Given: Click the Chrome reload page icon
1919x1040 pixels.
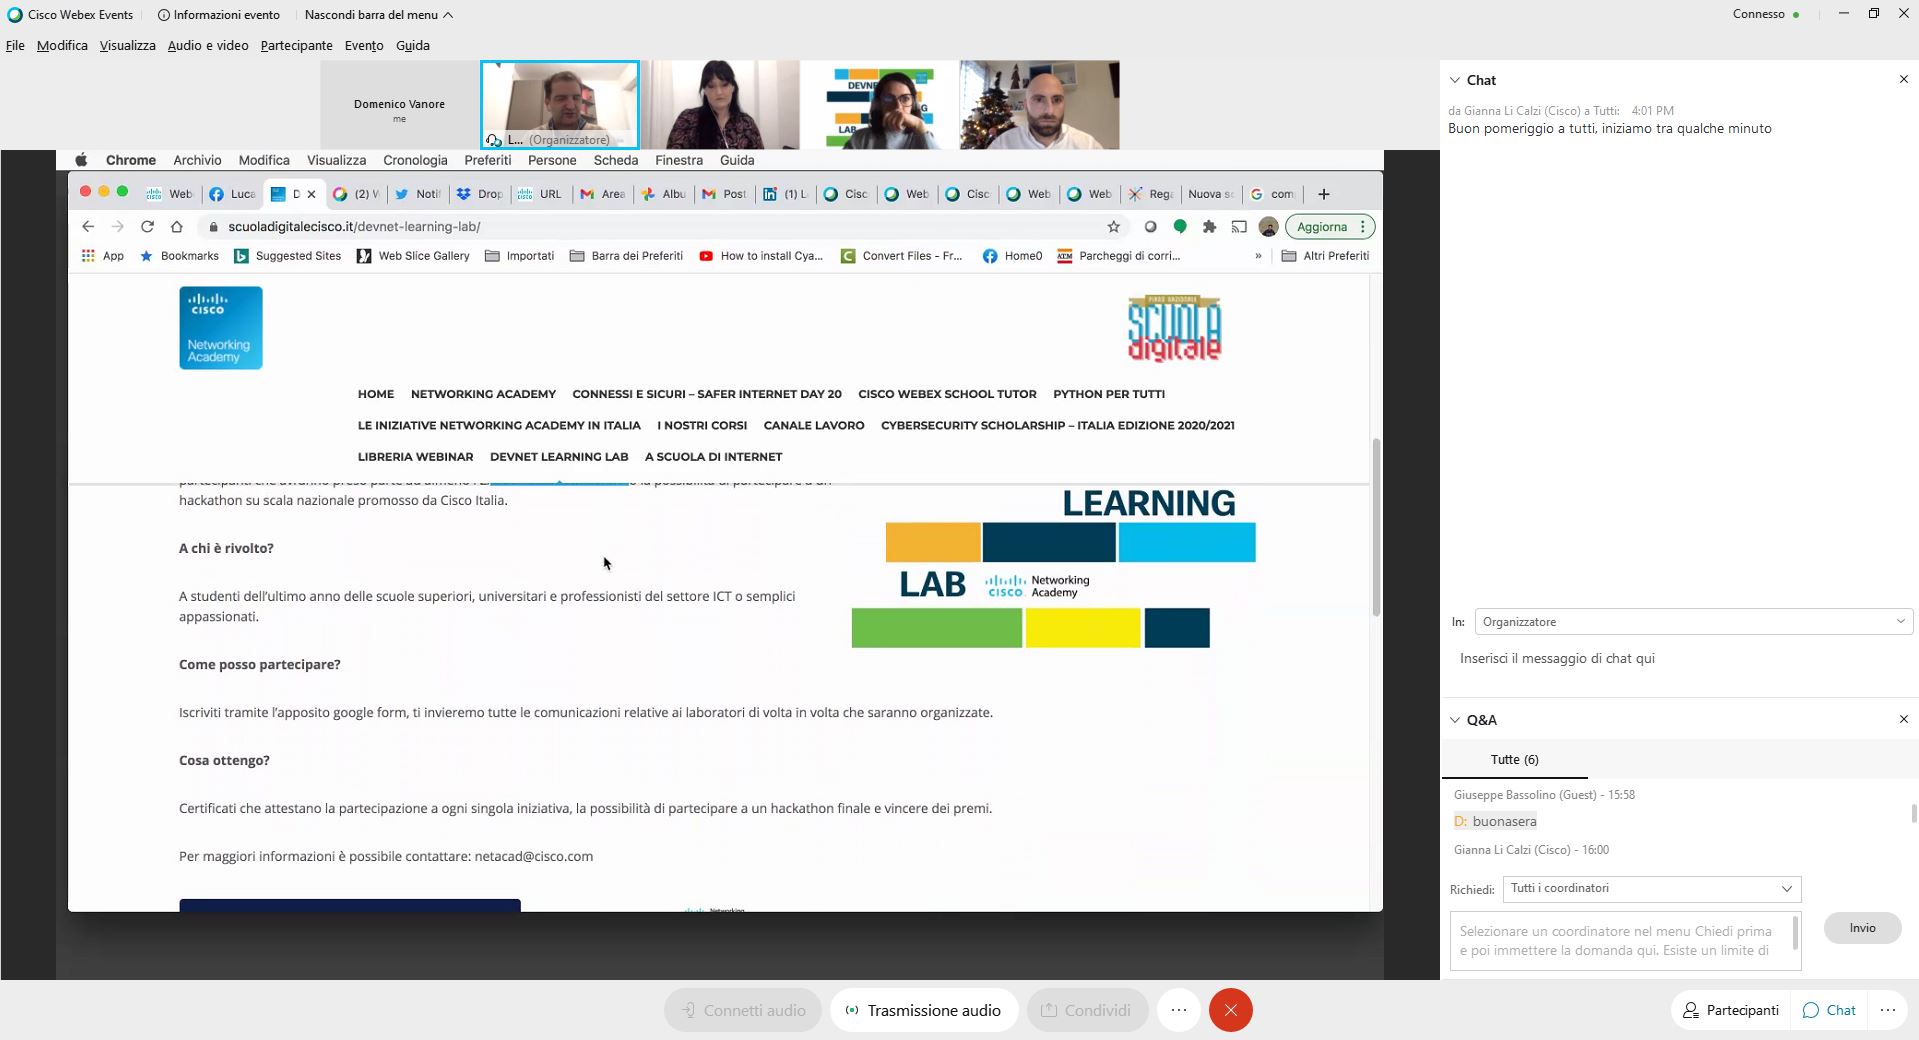Looking at the screenshot, I should tap(147, 227).
